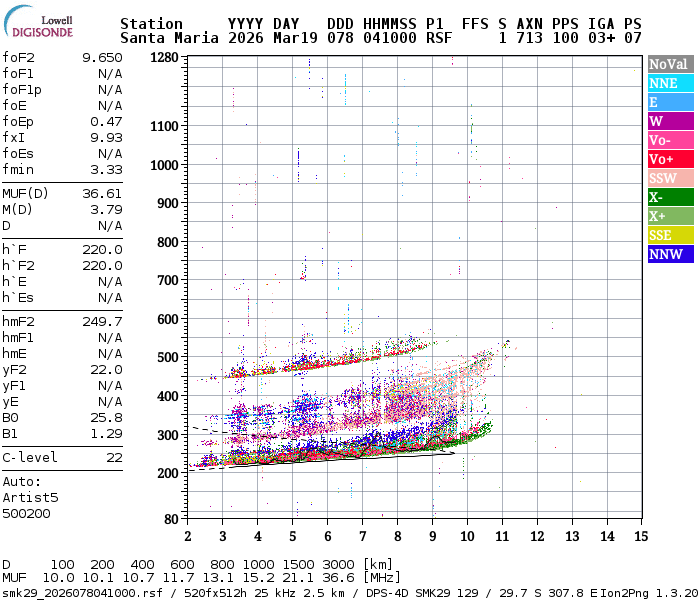Click the AXN value 713

(529, 38)
